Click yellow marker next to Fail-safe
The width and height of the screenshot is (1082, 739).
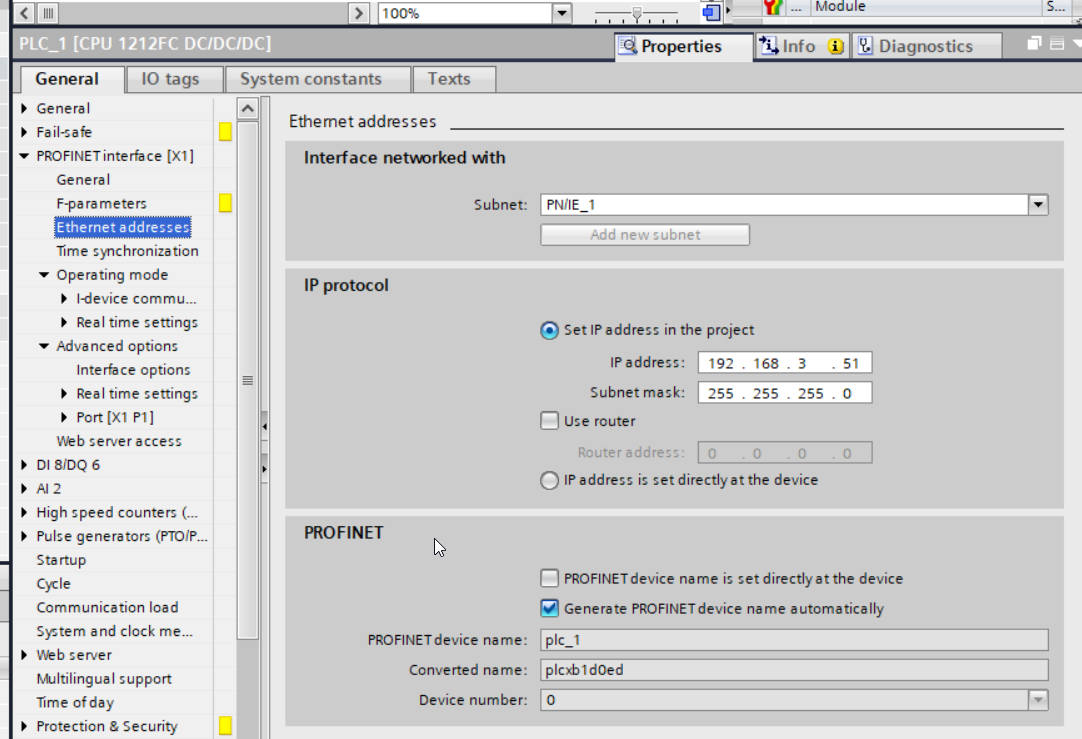coord(225,132)
